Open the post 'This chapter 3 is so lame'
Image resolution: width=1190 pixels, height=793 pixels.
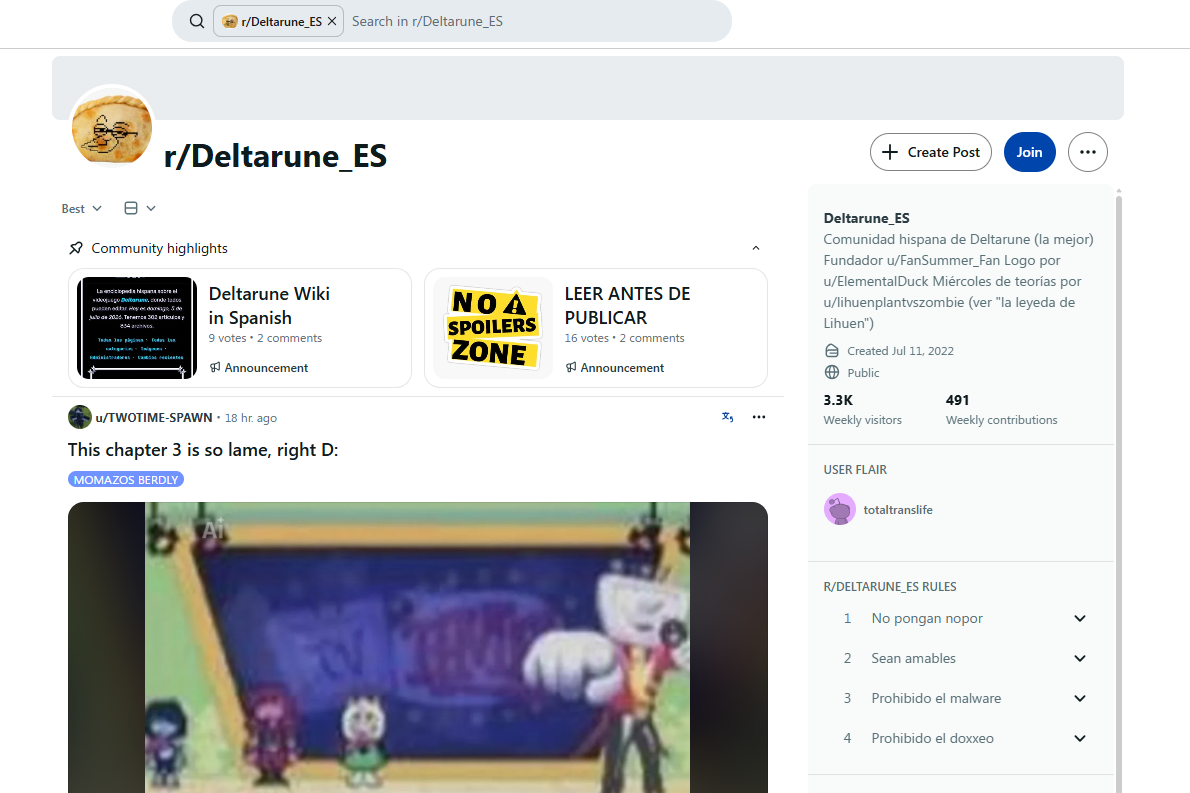pos(203,450)
